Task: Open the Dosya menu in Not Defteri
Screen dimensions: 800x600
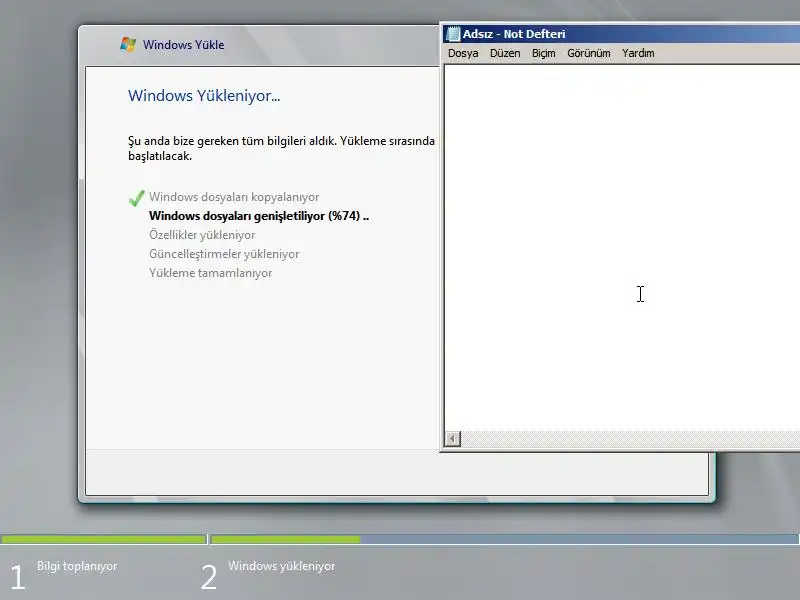Action: click(463, 53)
